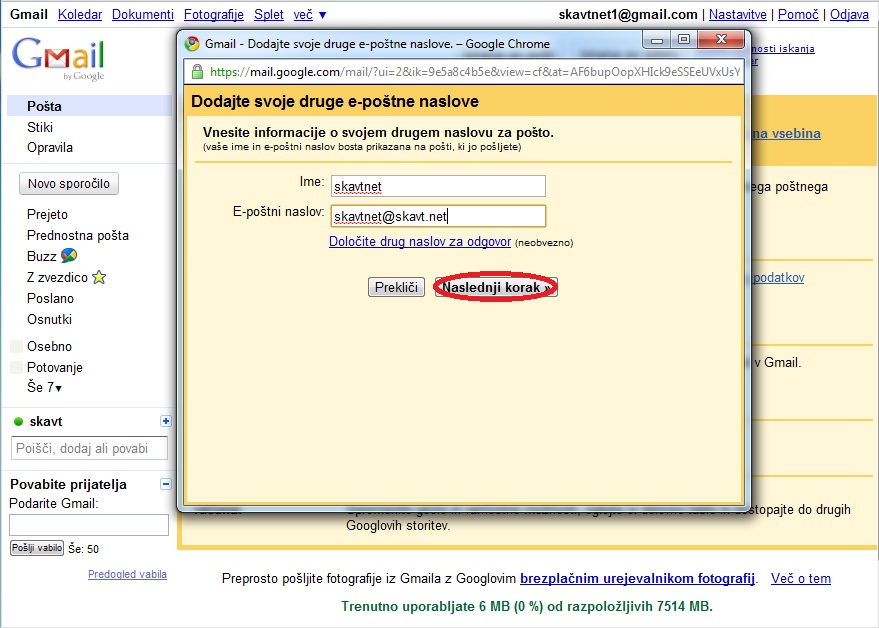The image size is (879, 628).
Task: Open the Potovanje label
Action: coord(55,367)
